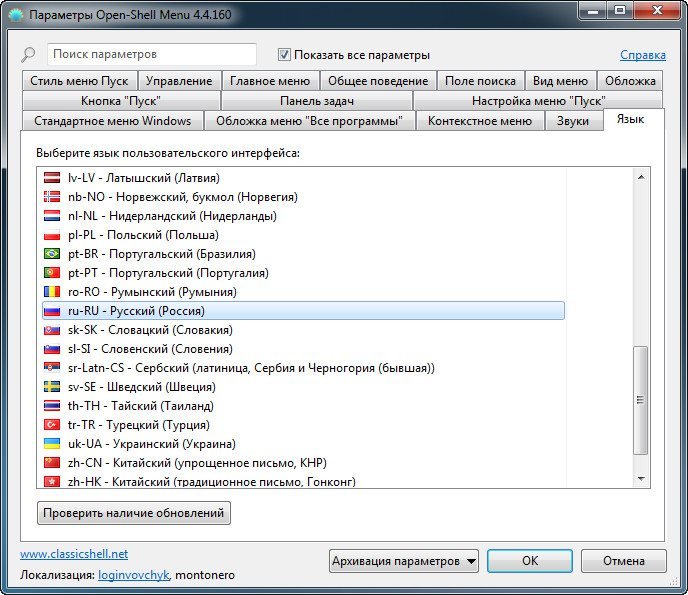Open the 'Управление' tab
This screenshot has height=595, width=688.
pyautogui.click(x=179, y=81)
